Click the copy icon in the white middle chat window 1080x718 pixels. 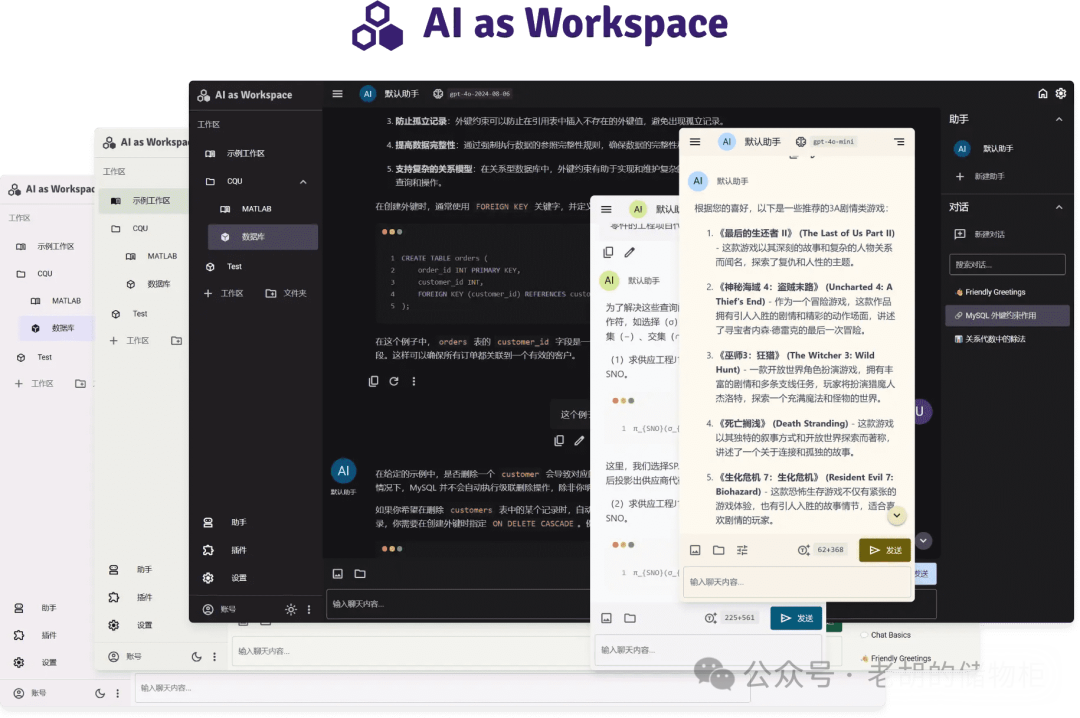(x=608, y=253)
